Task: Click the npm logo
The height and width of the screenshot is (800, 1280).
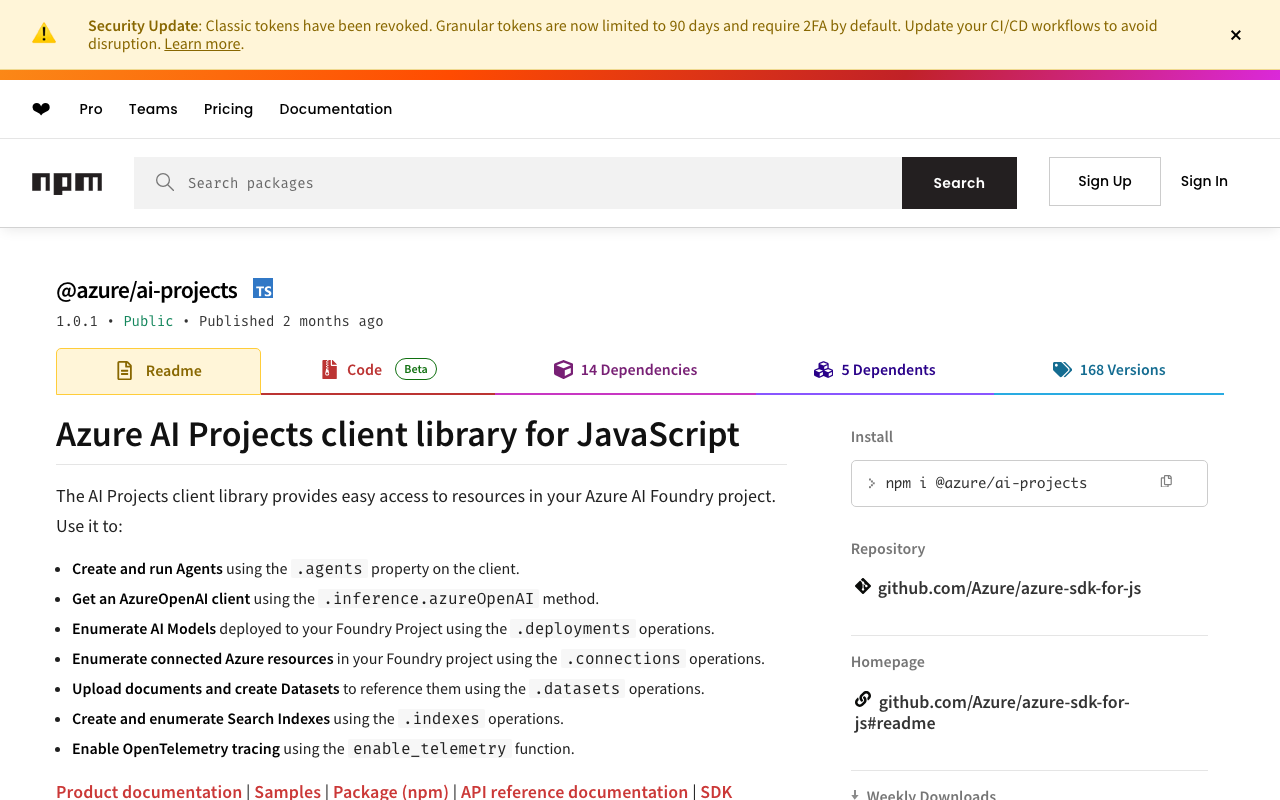Action: [67, 183]
